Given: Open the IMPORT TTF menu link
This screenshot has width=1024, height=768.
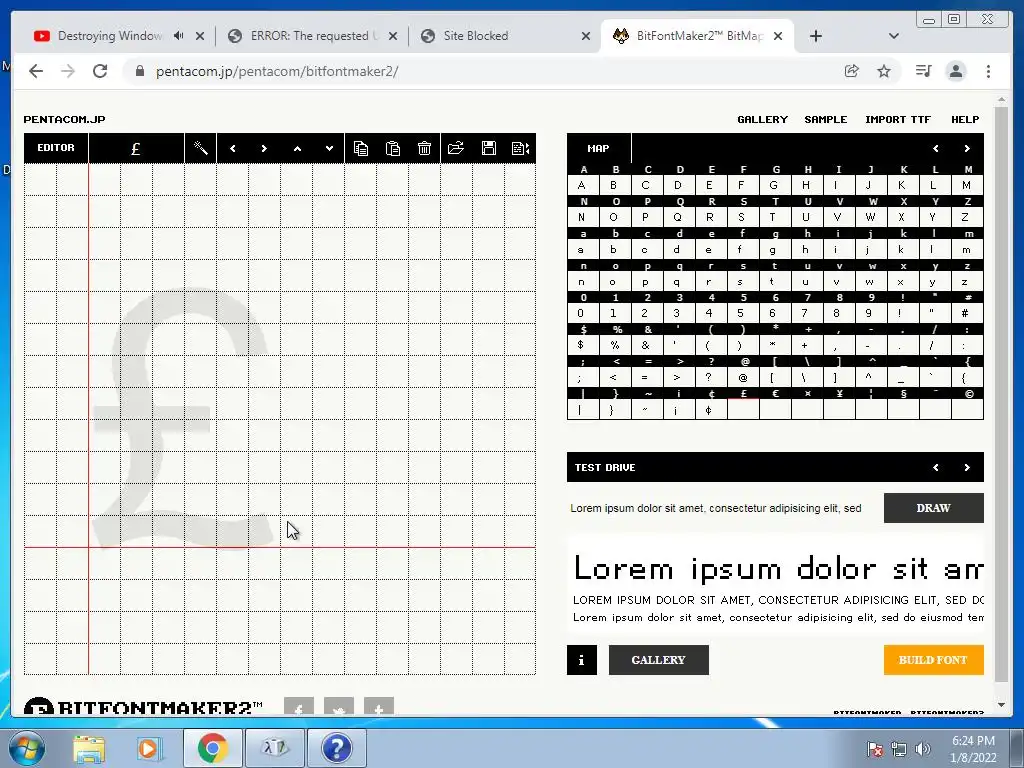Looking at the screenshot, I should (898, 120).
